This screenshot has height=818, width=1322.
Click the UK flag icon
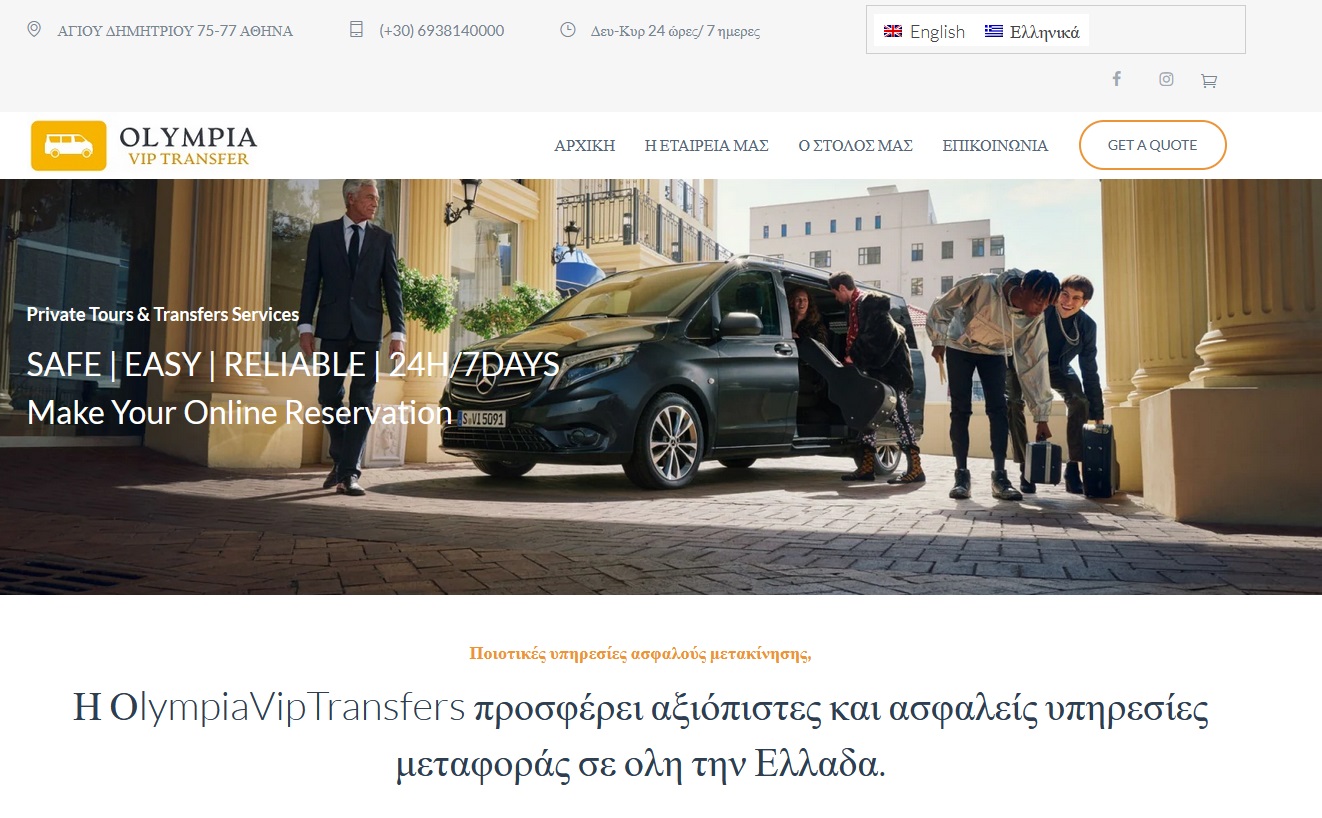tap(893, 31)
